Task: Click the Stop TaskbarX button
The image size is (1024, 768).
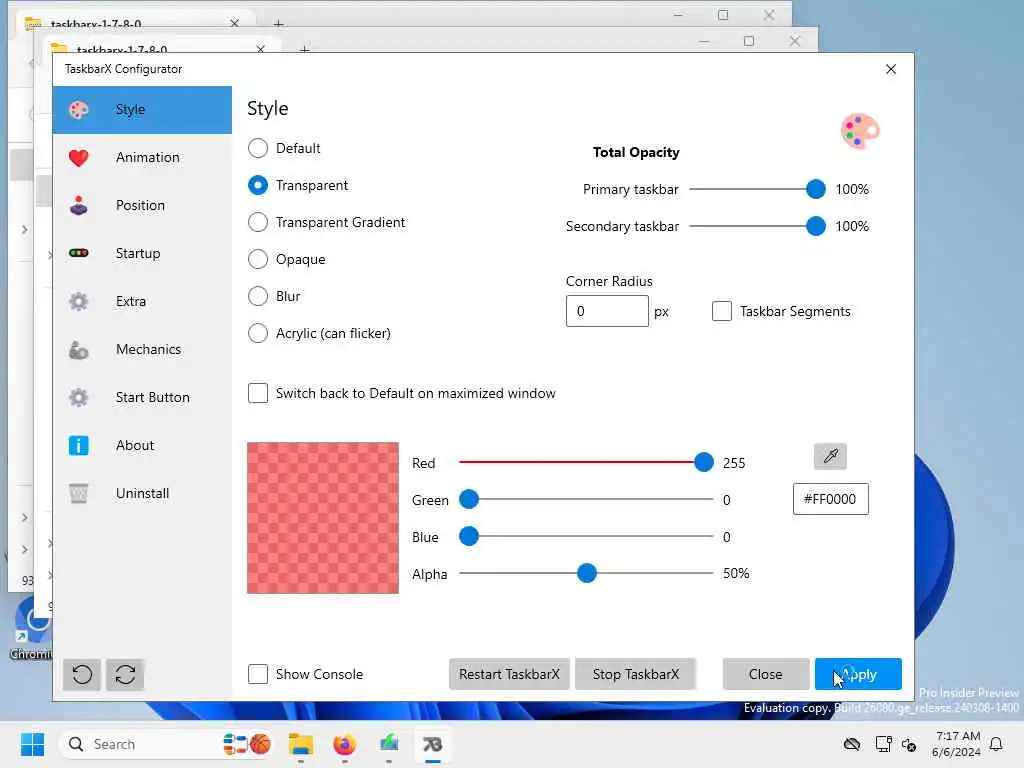Action: [635, 674]
